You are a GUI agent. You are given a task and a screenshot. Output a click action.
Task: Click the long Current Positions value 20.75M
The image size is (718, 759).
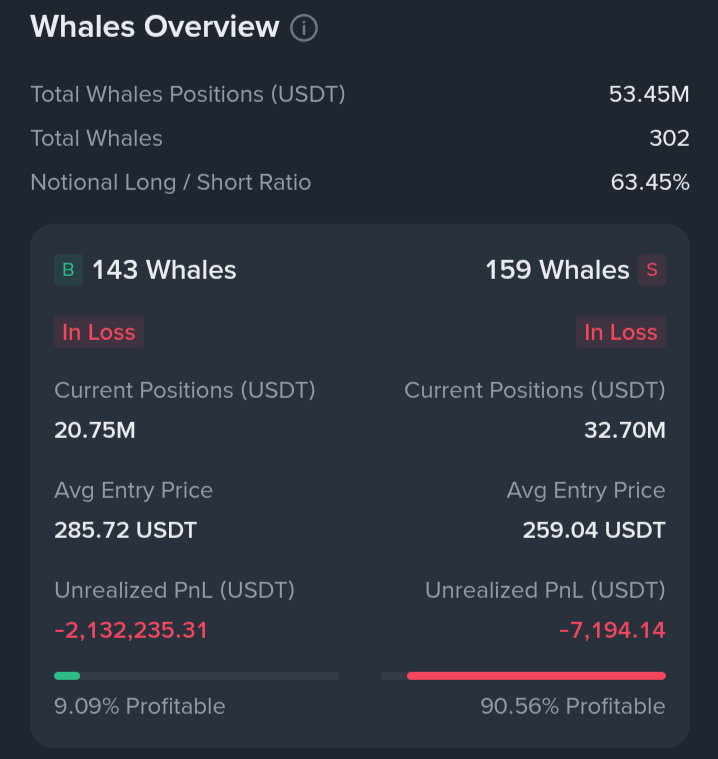95,430
